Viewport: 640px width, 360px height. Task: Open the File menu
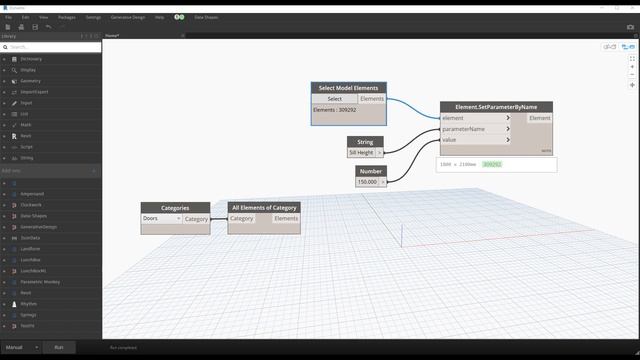pos(8,18)
